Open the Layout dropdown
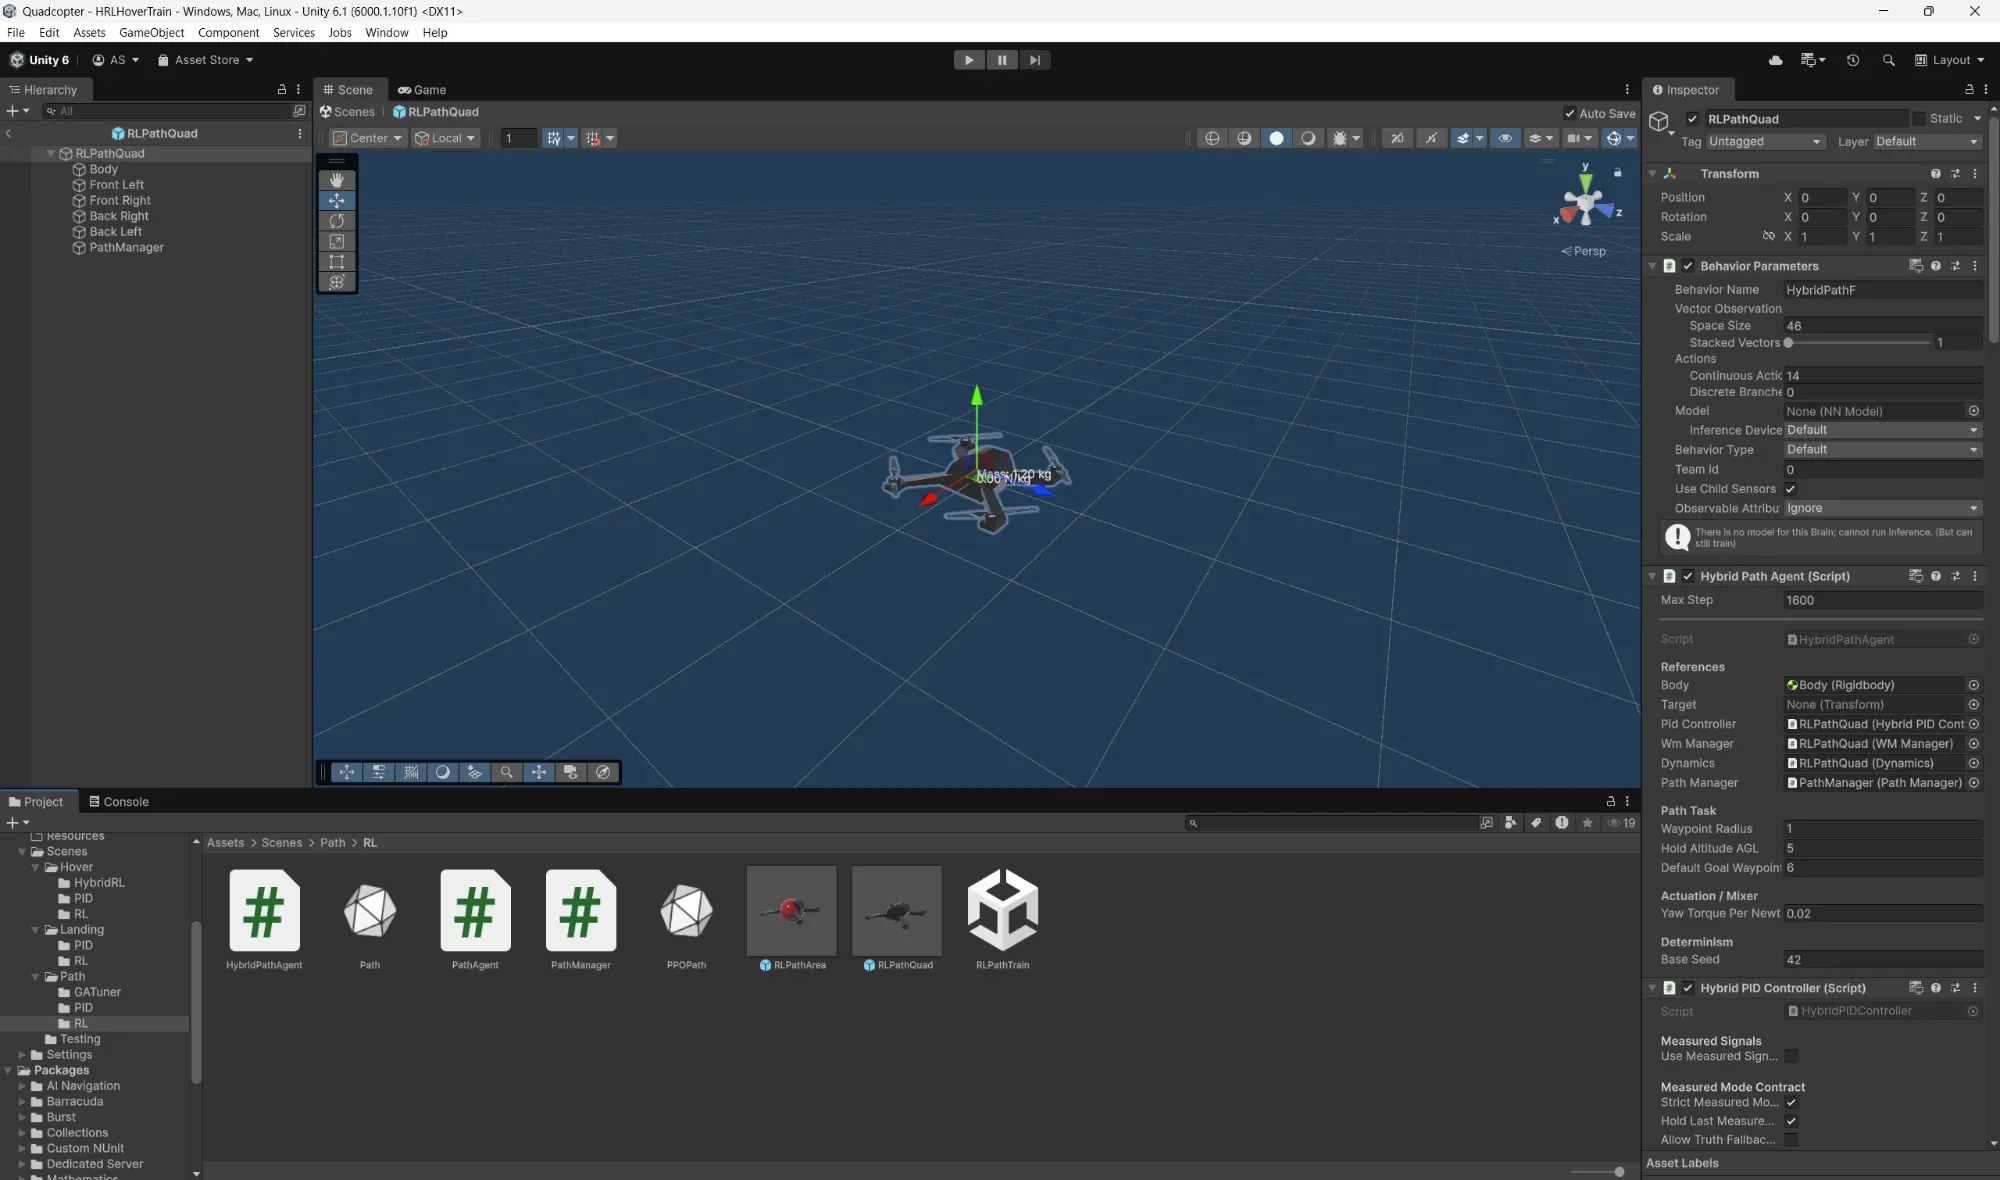The height and width of the screenshot is (1180, 2000). 1949,60
